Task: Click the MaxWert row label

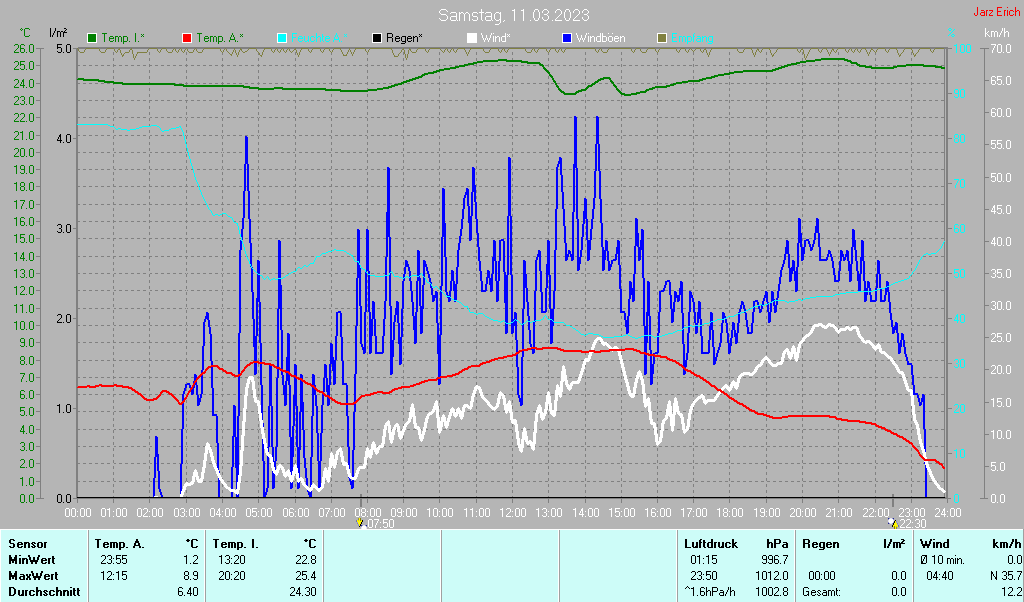Action: [32, 576]
